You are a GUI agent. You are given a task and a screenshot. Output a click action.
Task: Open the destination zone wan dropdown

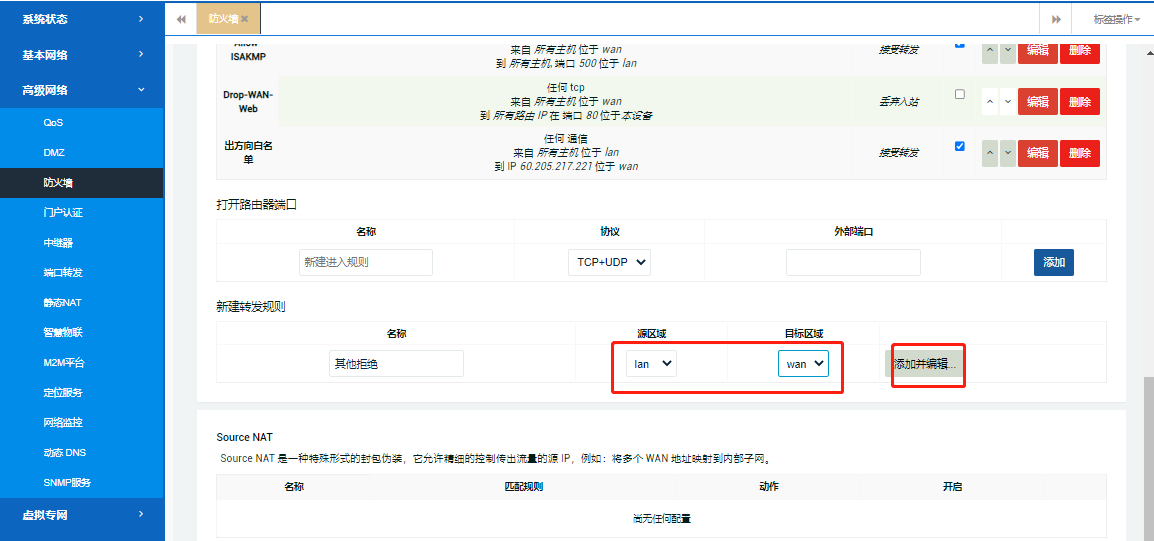coord(803,364)
